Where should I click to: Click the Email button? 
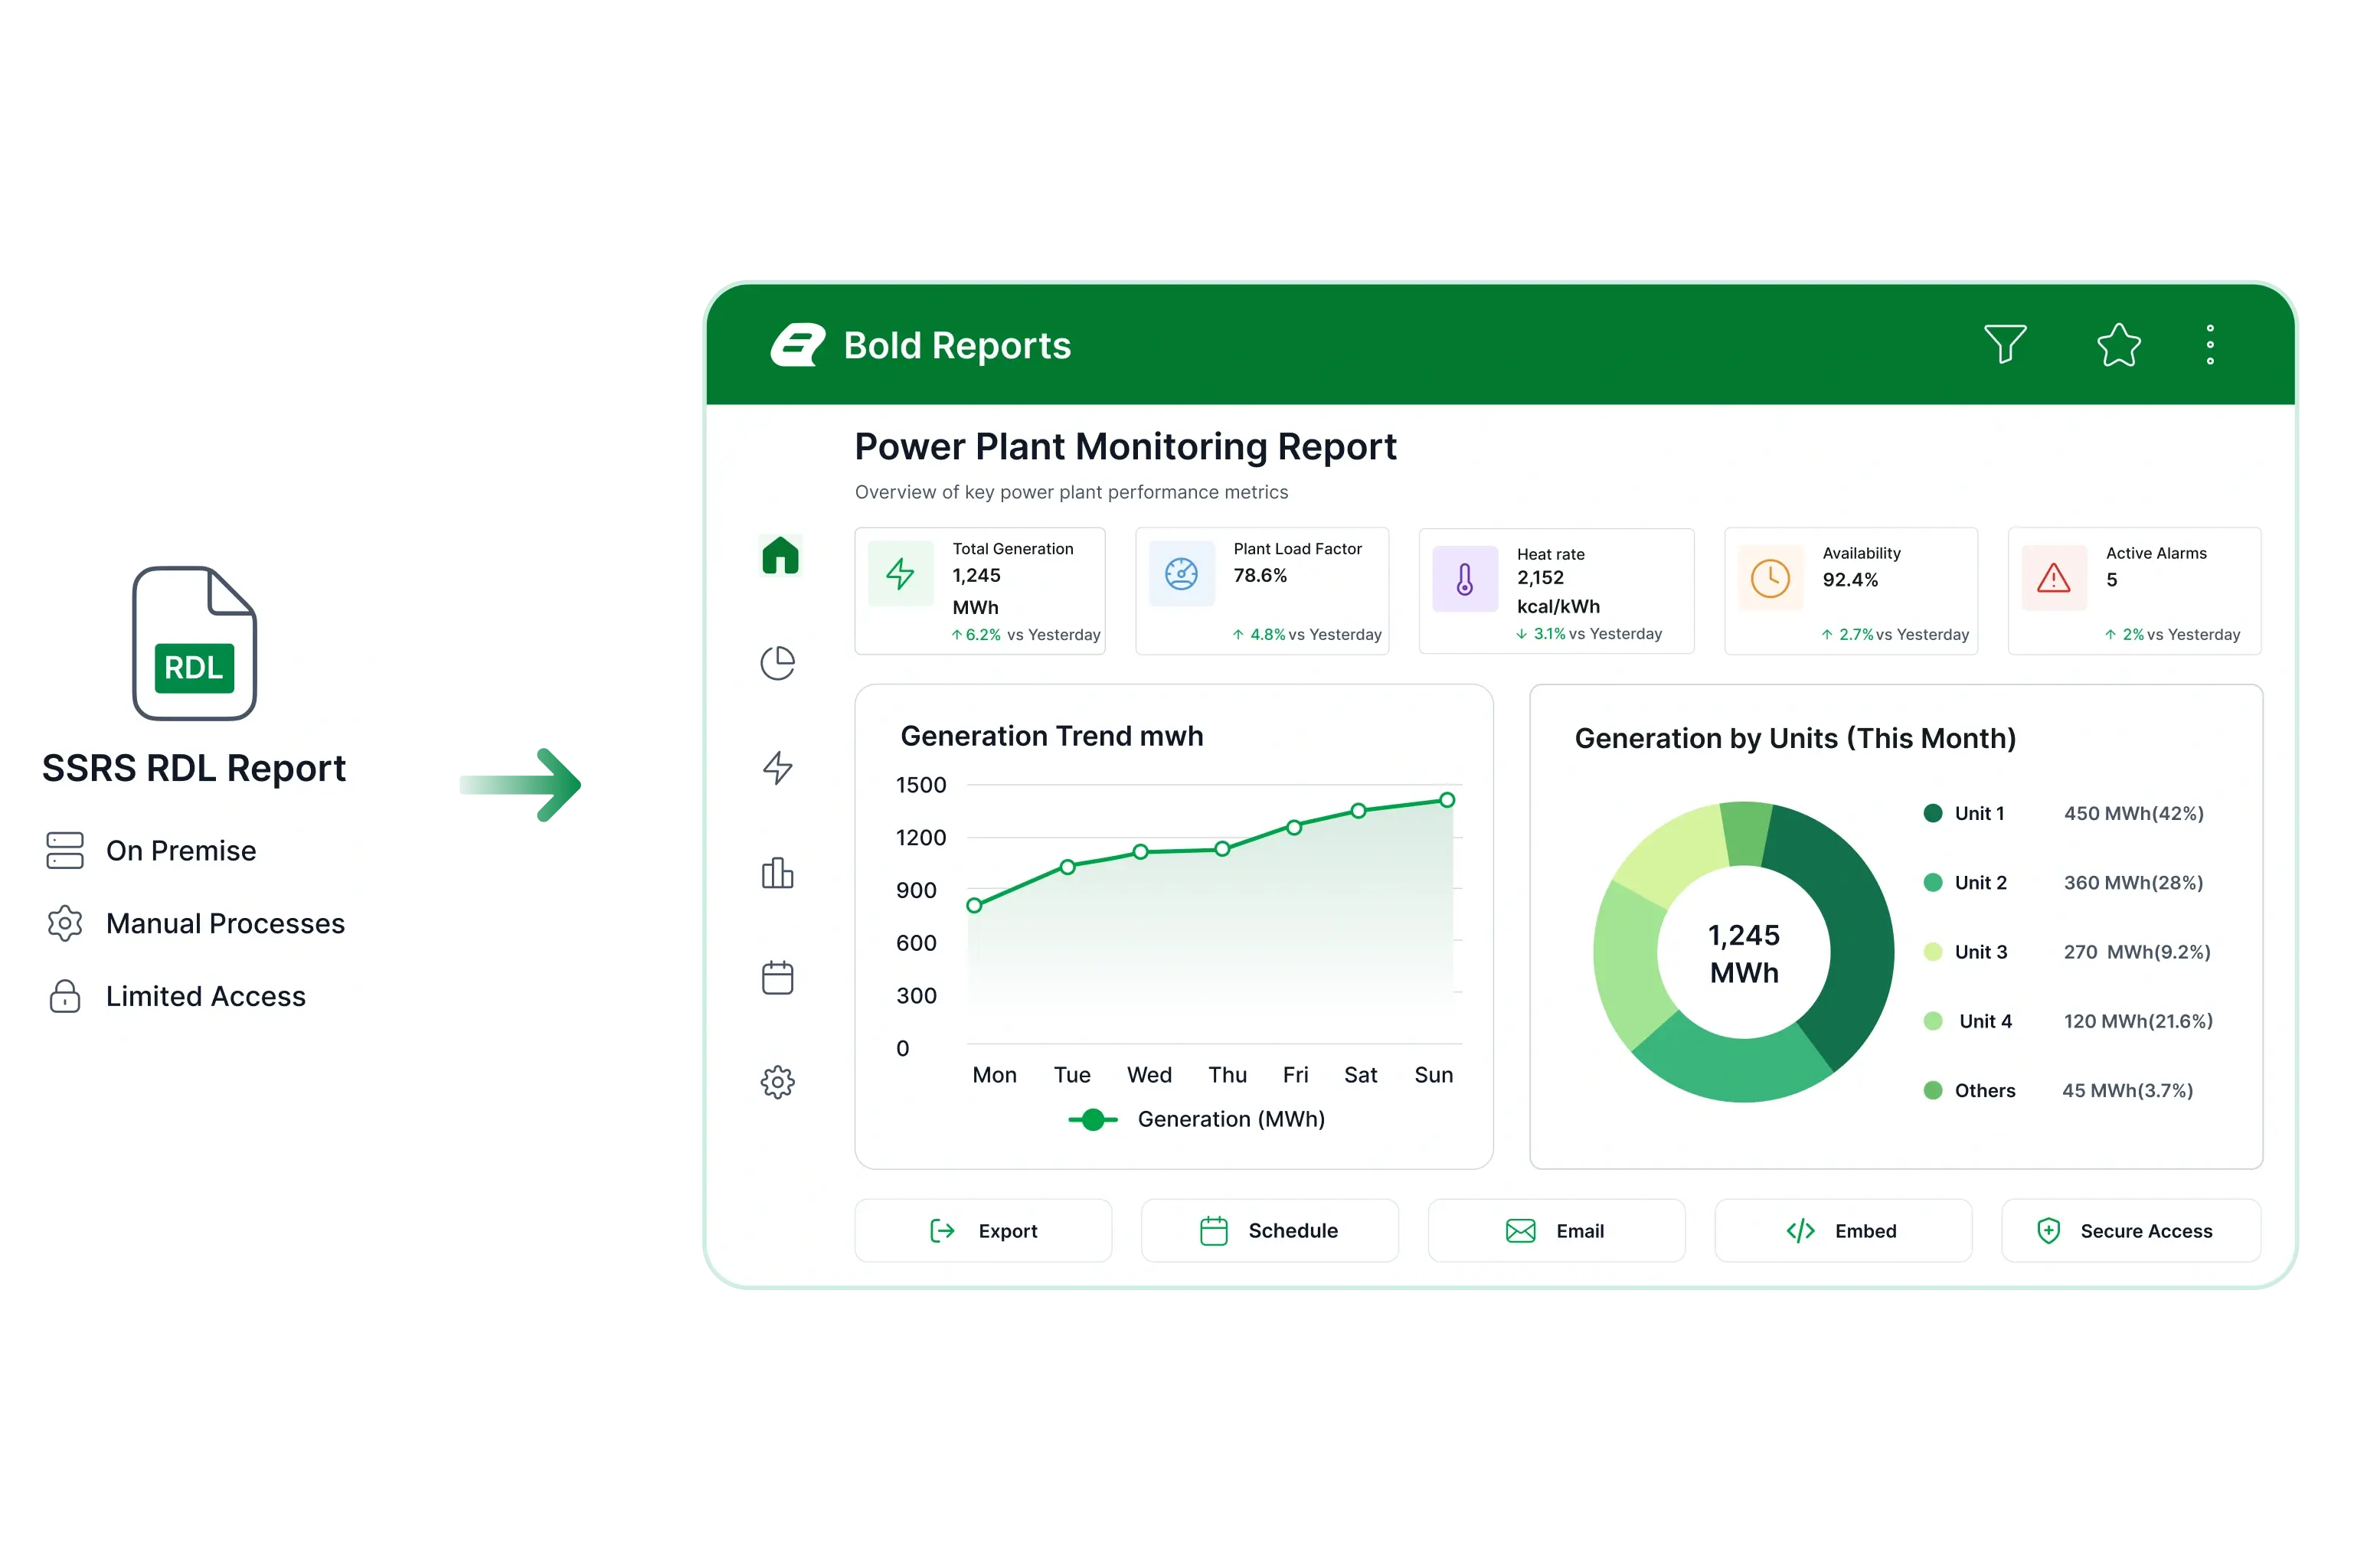pos(1555,1230)
